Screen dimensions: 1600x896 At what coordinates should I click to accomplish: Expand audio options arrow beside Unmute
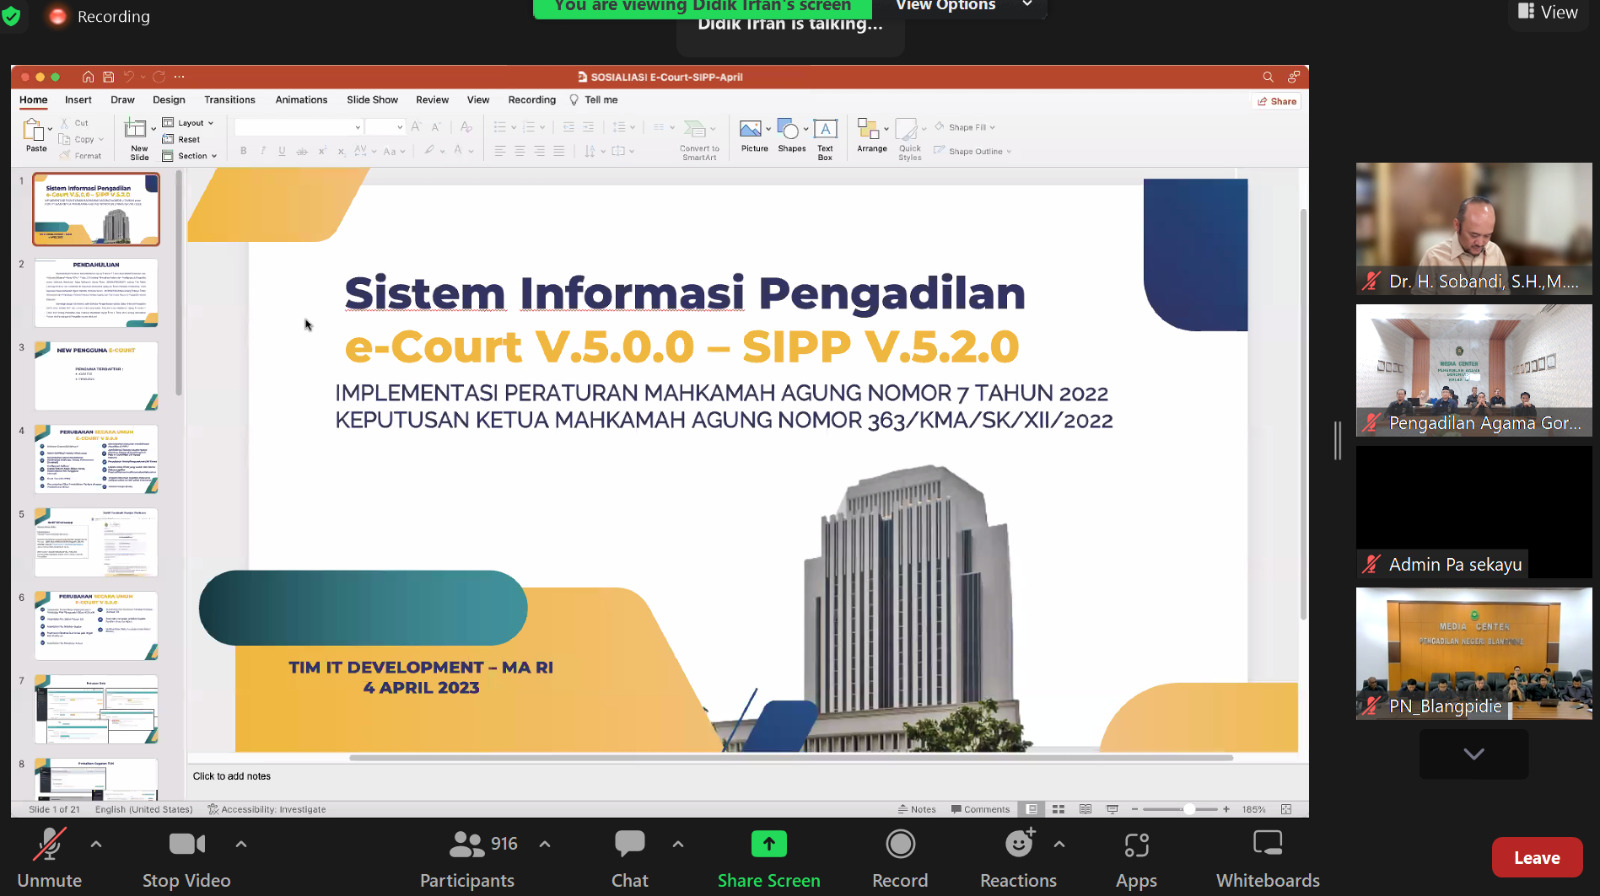click(96, 844)
